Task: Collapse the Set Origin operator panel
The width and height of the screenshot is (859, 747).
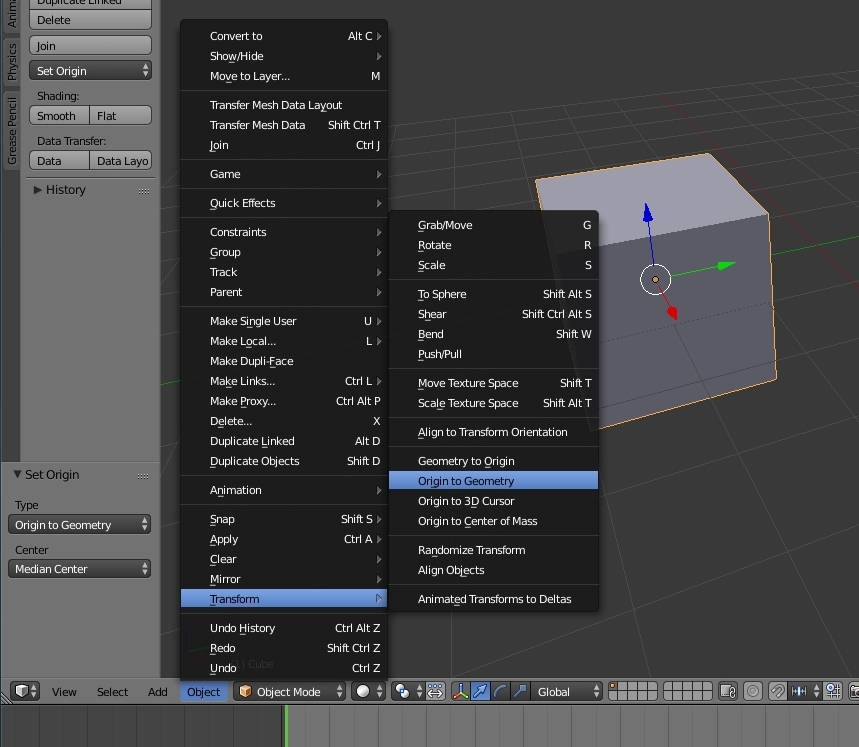Action: [x=18, y=474]
